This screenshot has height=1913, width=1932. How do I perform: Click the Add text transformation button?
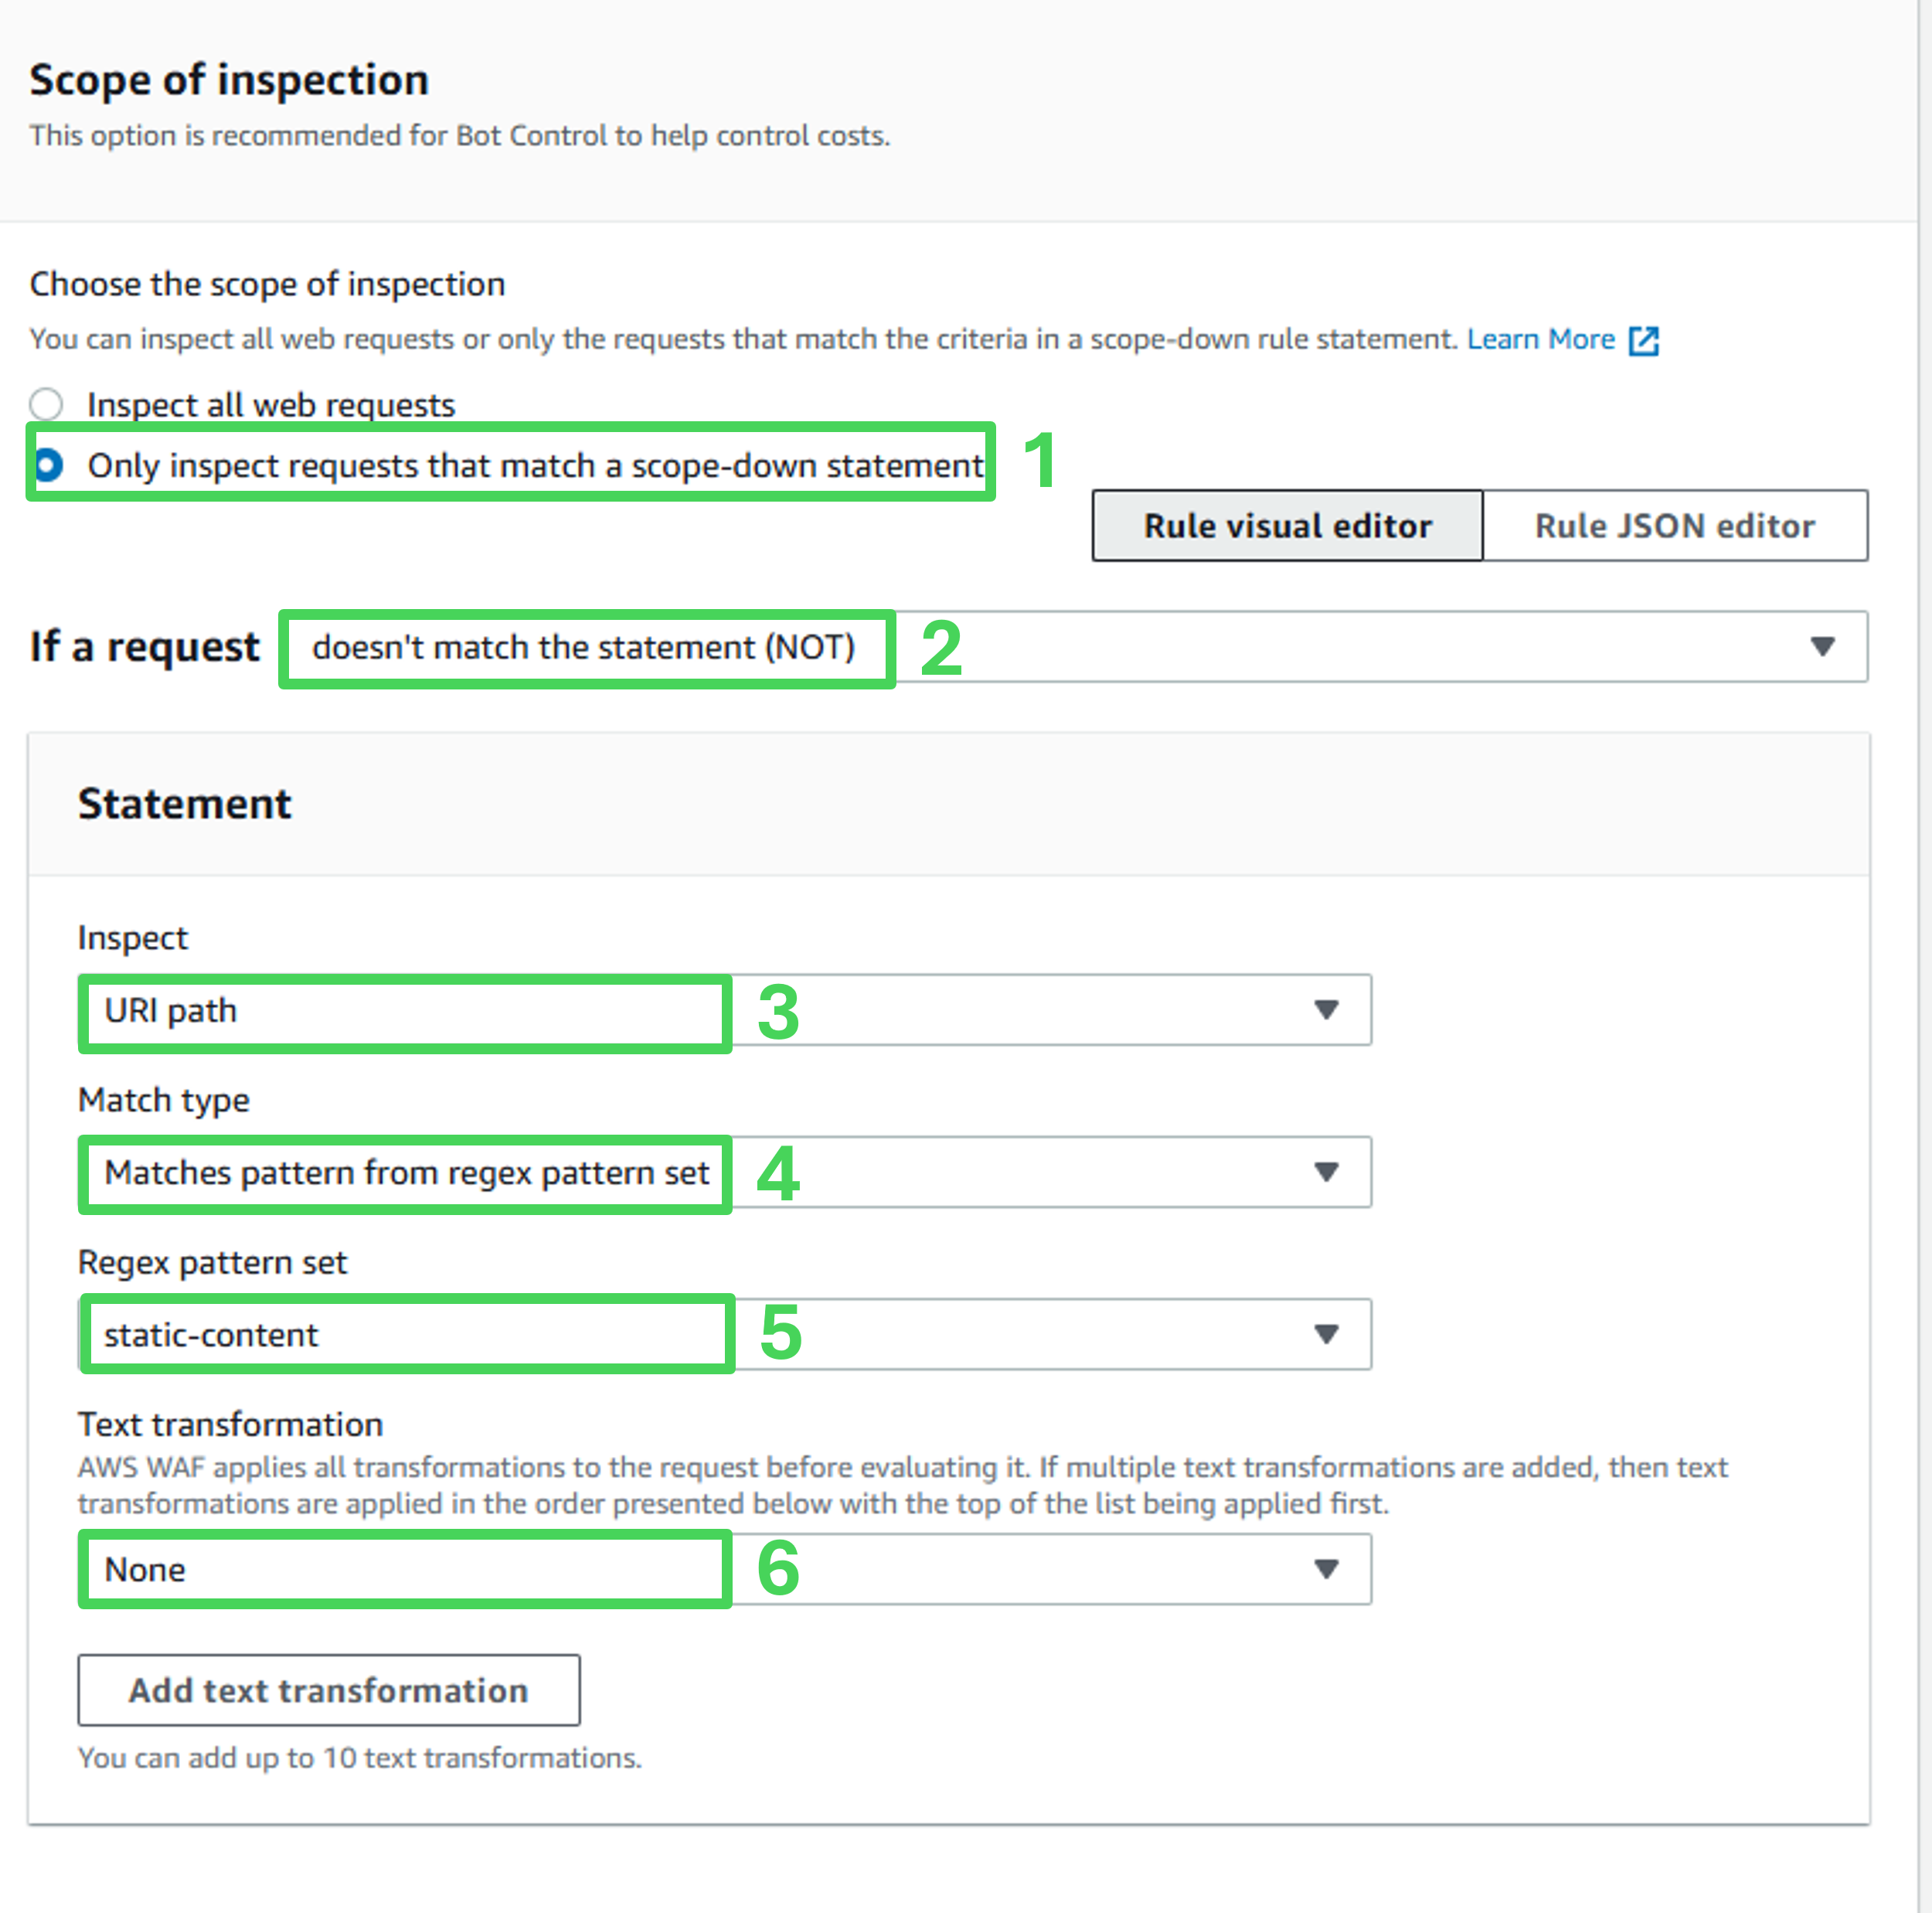328,1690
